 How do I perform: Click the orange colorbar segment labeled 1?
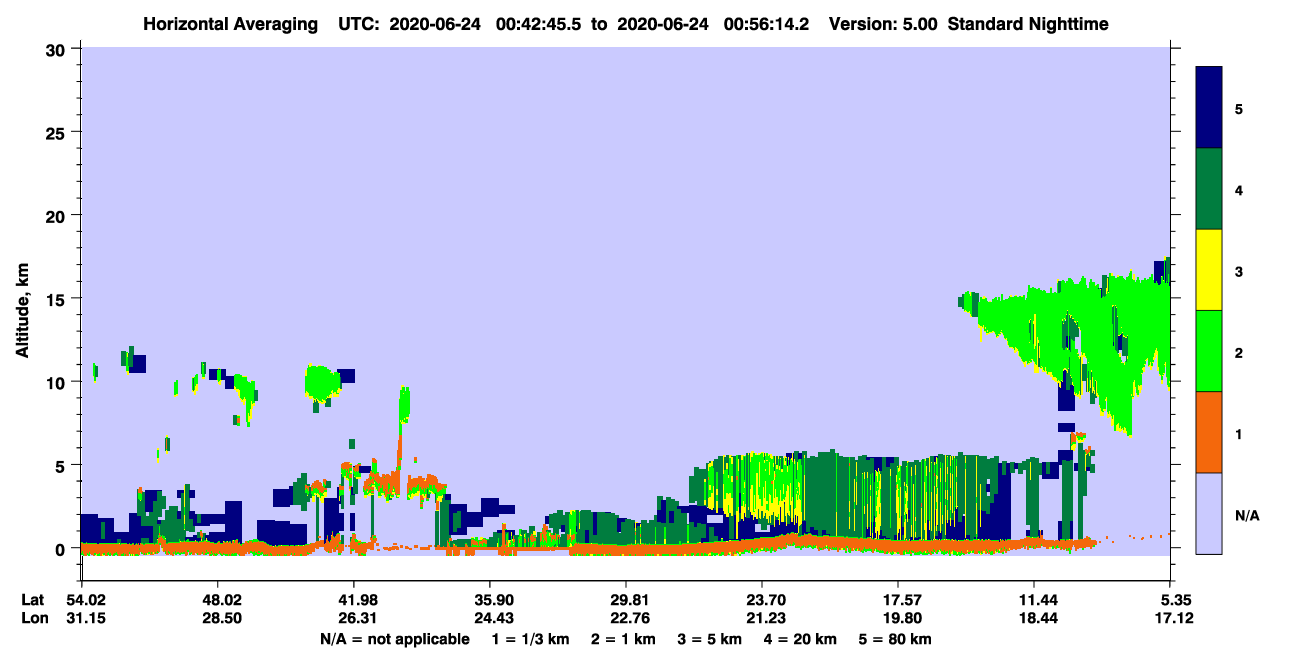[1209, 432]
